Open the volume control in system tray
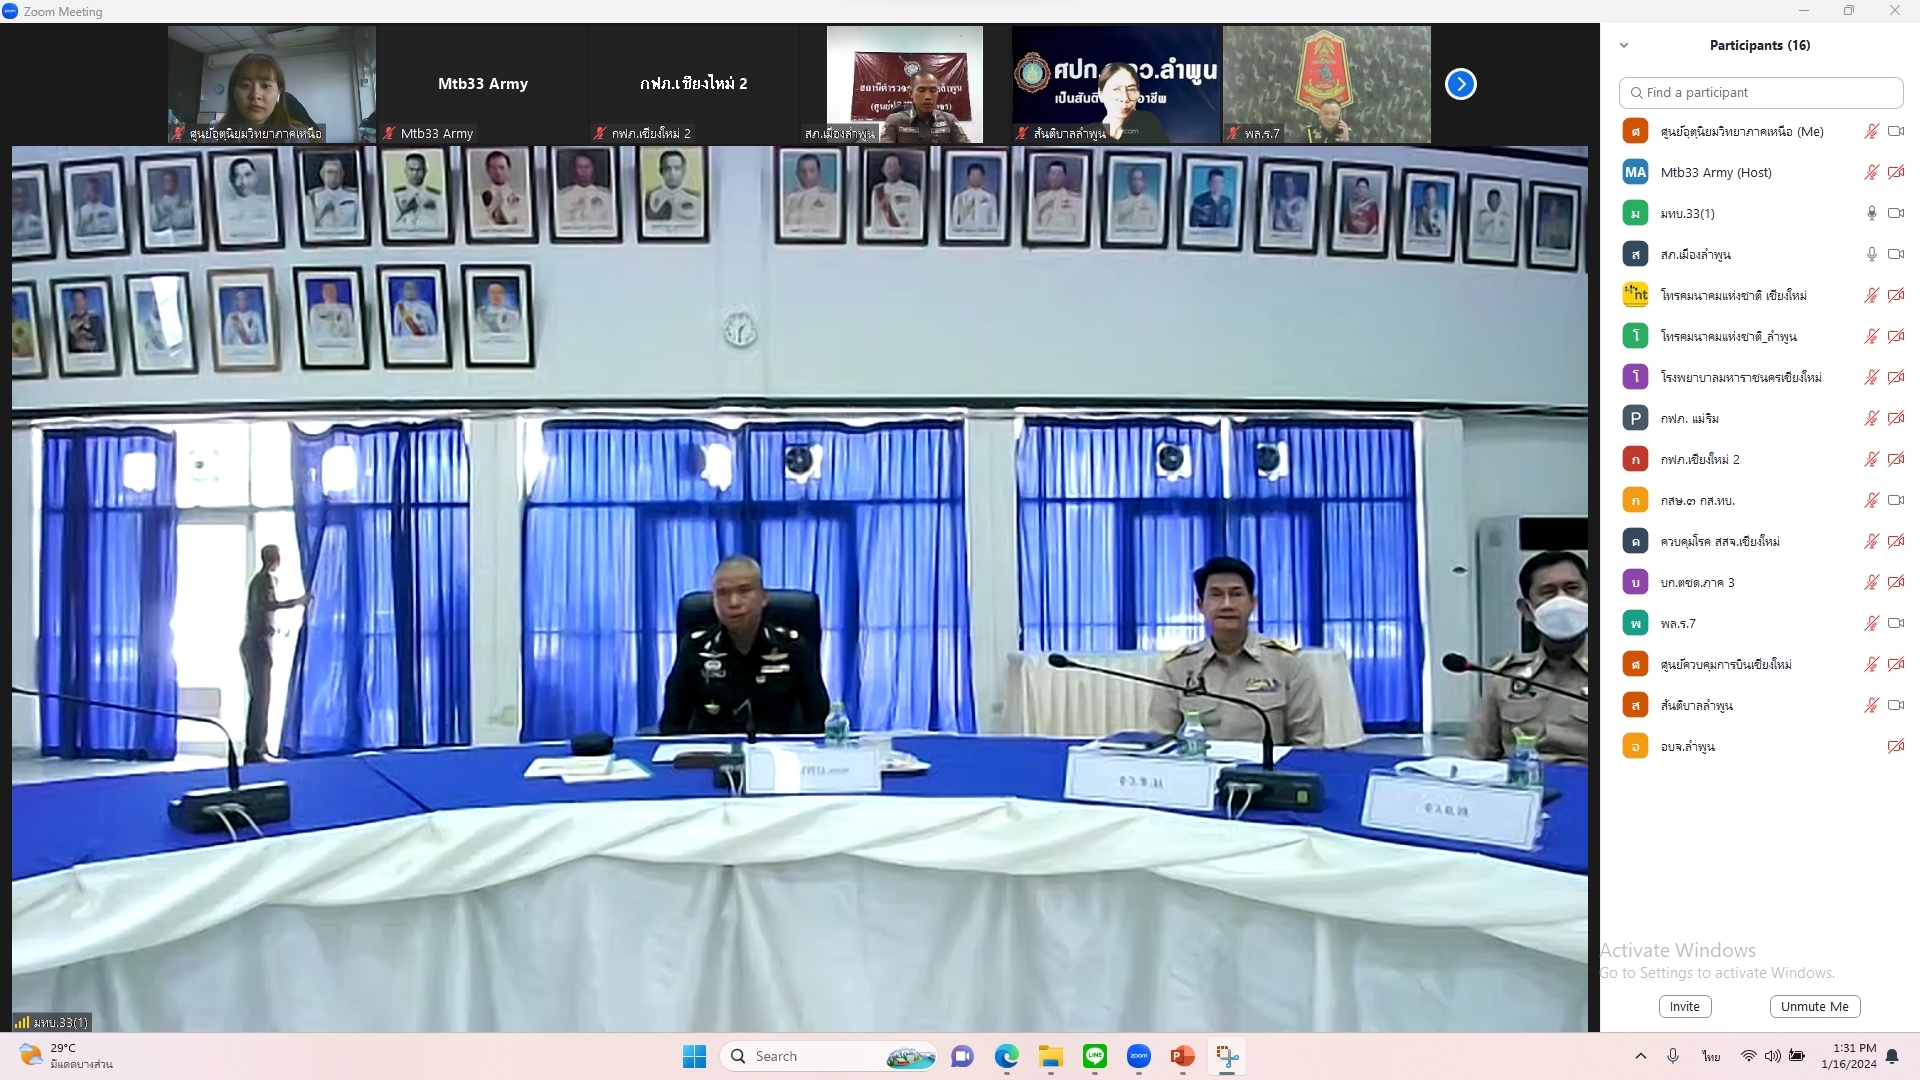The width and height of the screenshot is (1920, 1080). click(1772, 1056)
